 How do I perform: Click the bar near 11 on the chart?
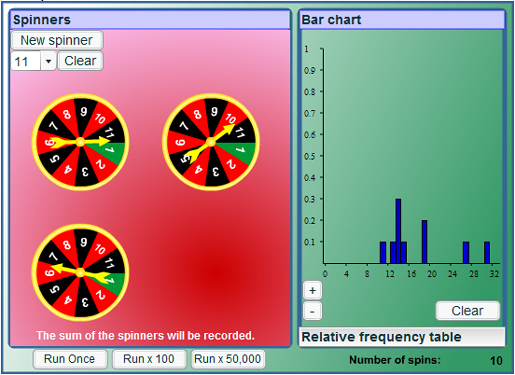(x=383, y=252)
